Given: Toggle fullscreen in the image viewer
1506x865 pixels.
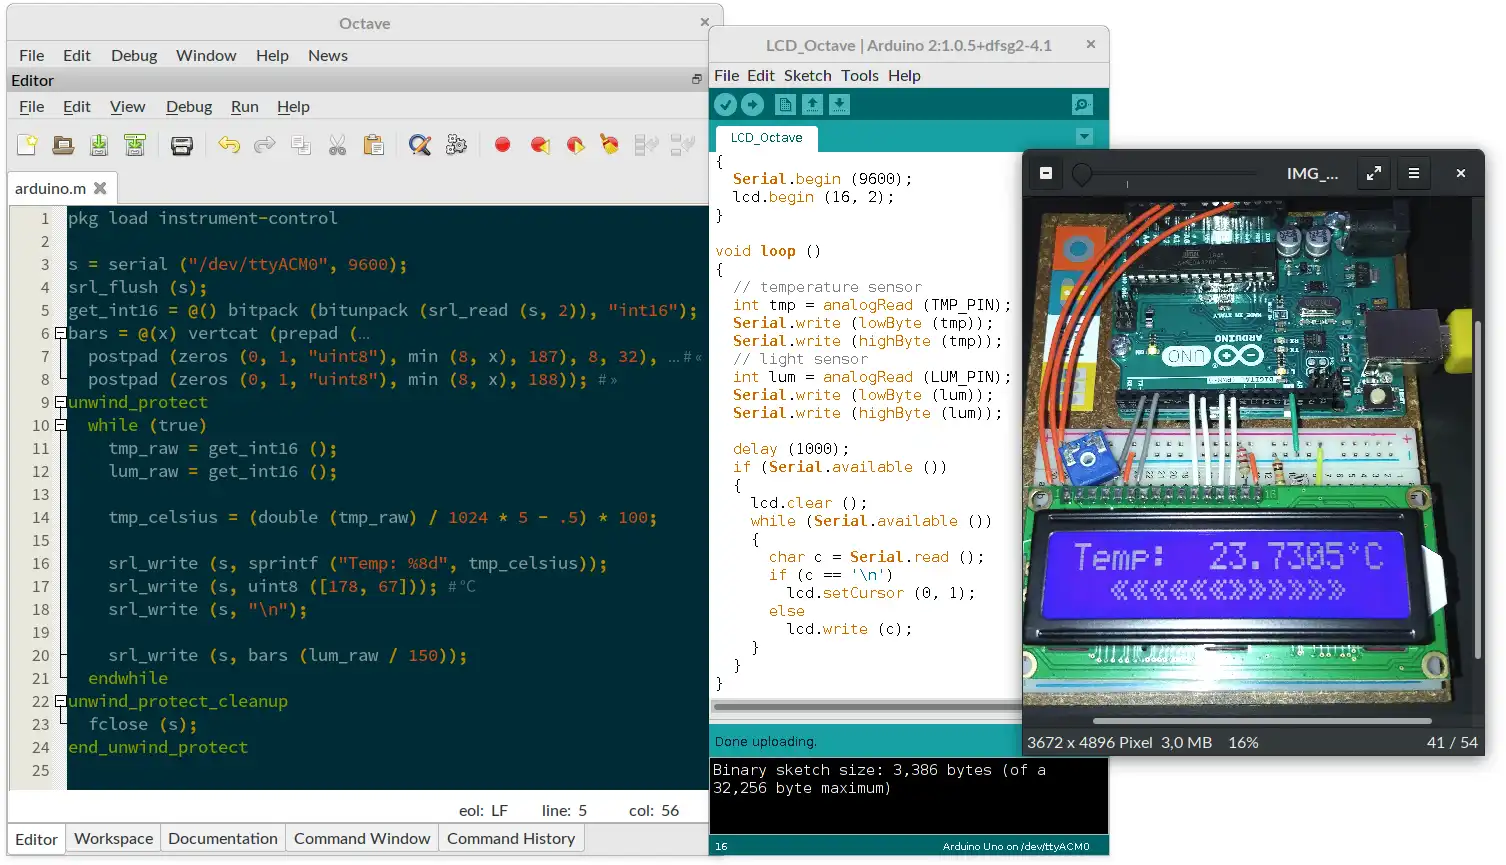Looking at the screenshot, I should (x=1374, y=173).
